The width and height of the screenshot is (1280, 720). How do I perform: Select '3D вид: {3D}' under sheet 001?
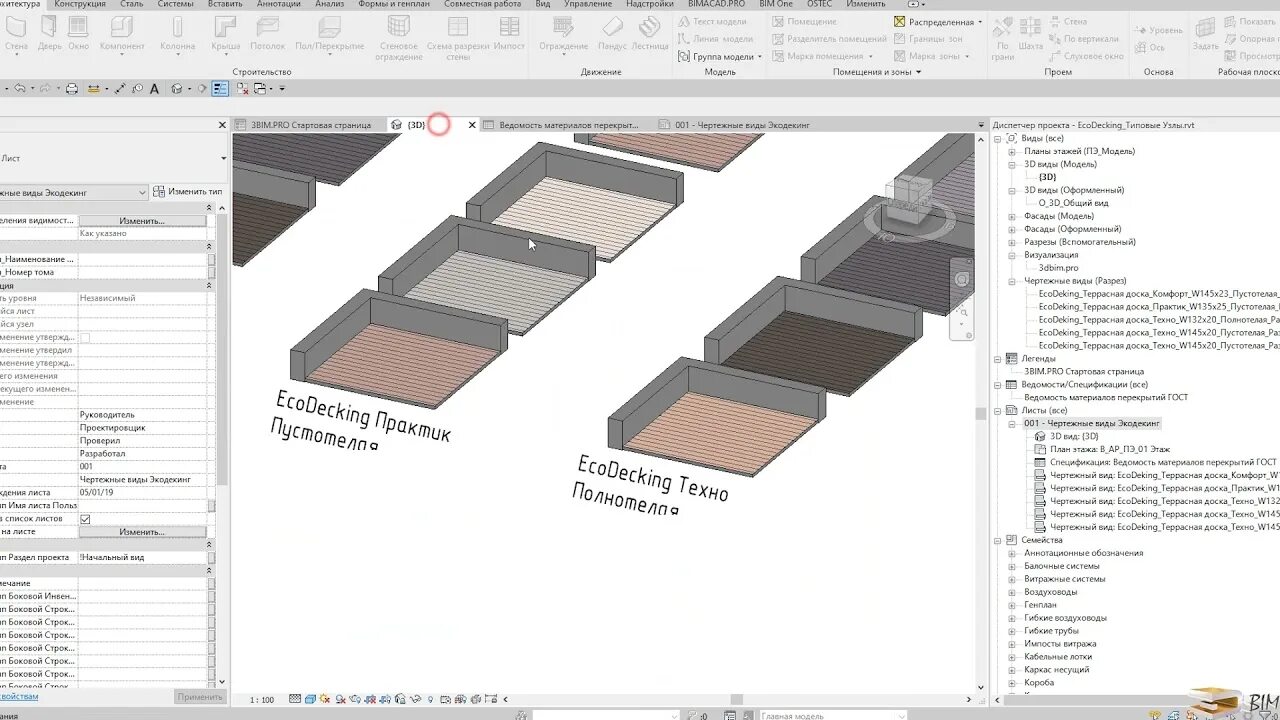click(x=1073, y=436)
